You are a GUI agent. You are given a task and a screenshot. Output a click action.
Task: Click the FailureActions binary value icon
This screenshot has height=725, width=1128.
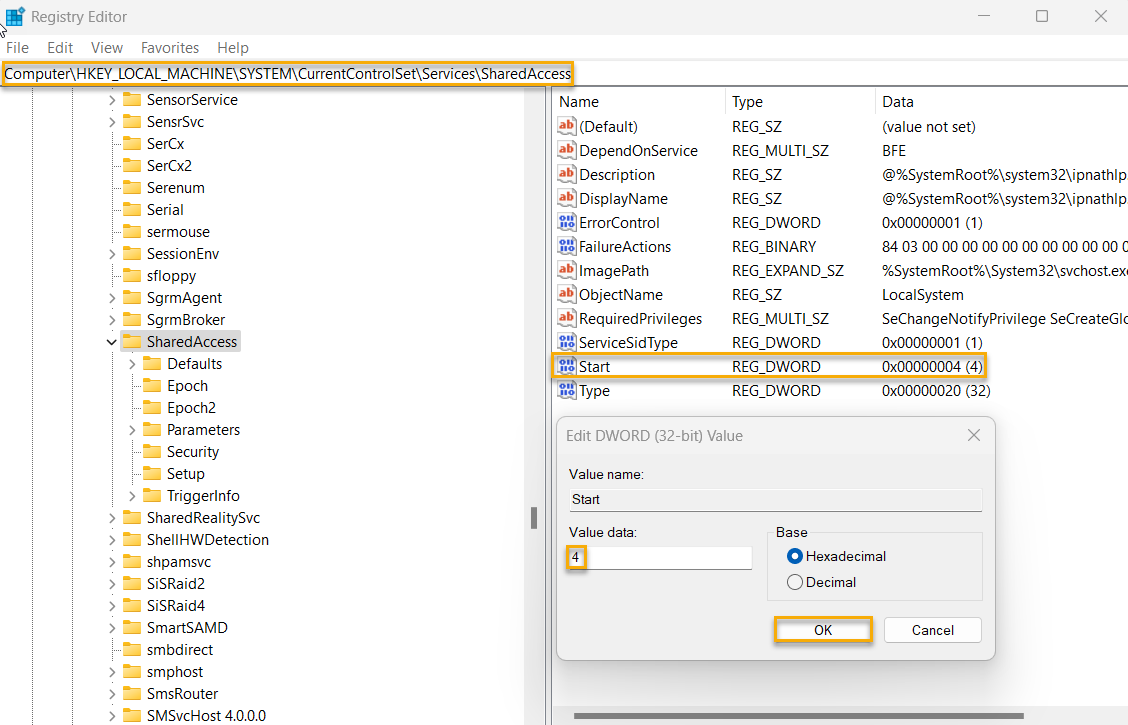point(567,247)
